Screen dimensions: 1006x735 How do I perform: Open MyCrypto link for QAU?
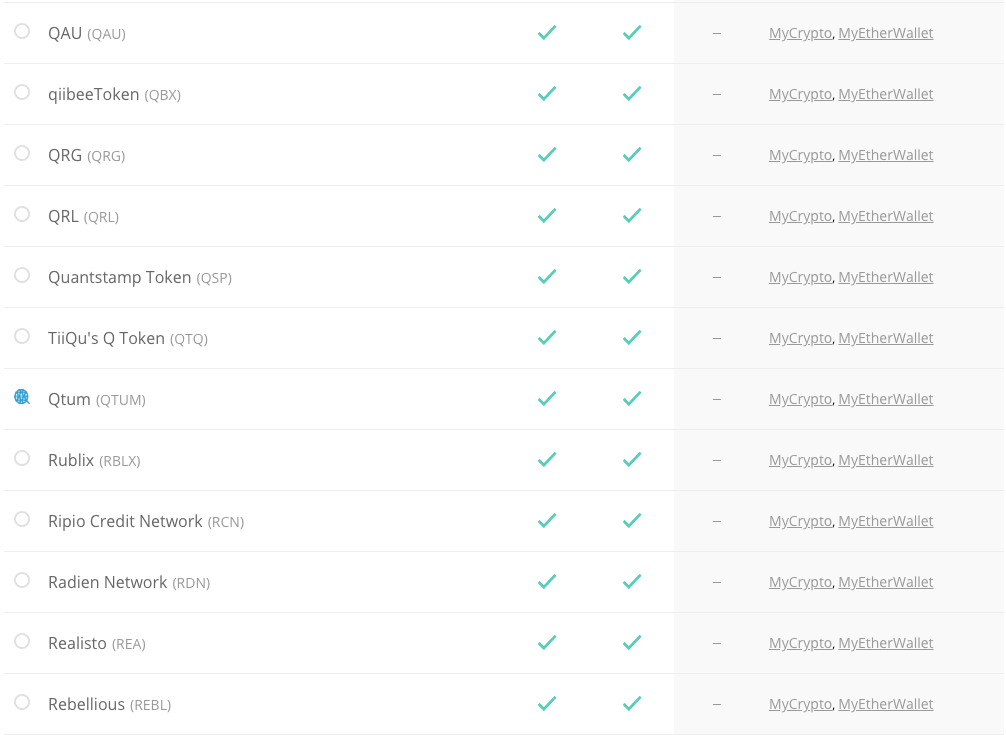click(x=800, y=33)
